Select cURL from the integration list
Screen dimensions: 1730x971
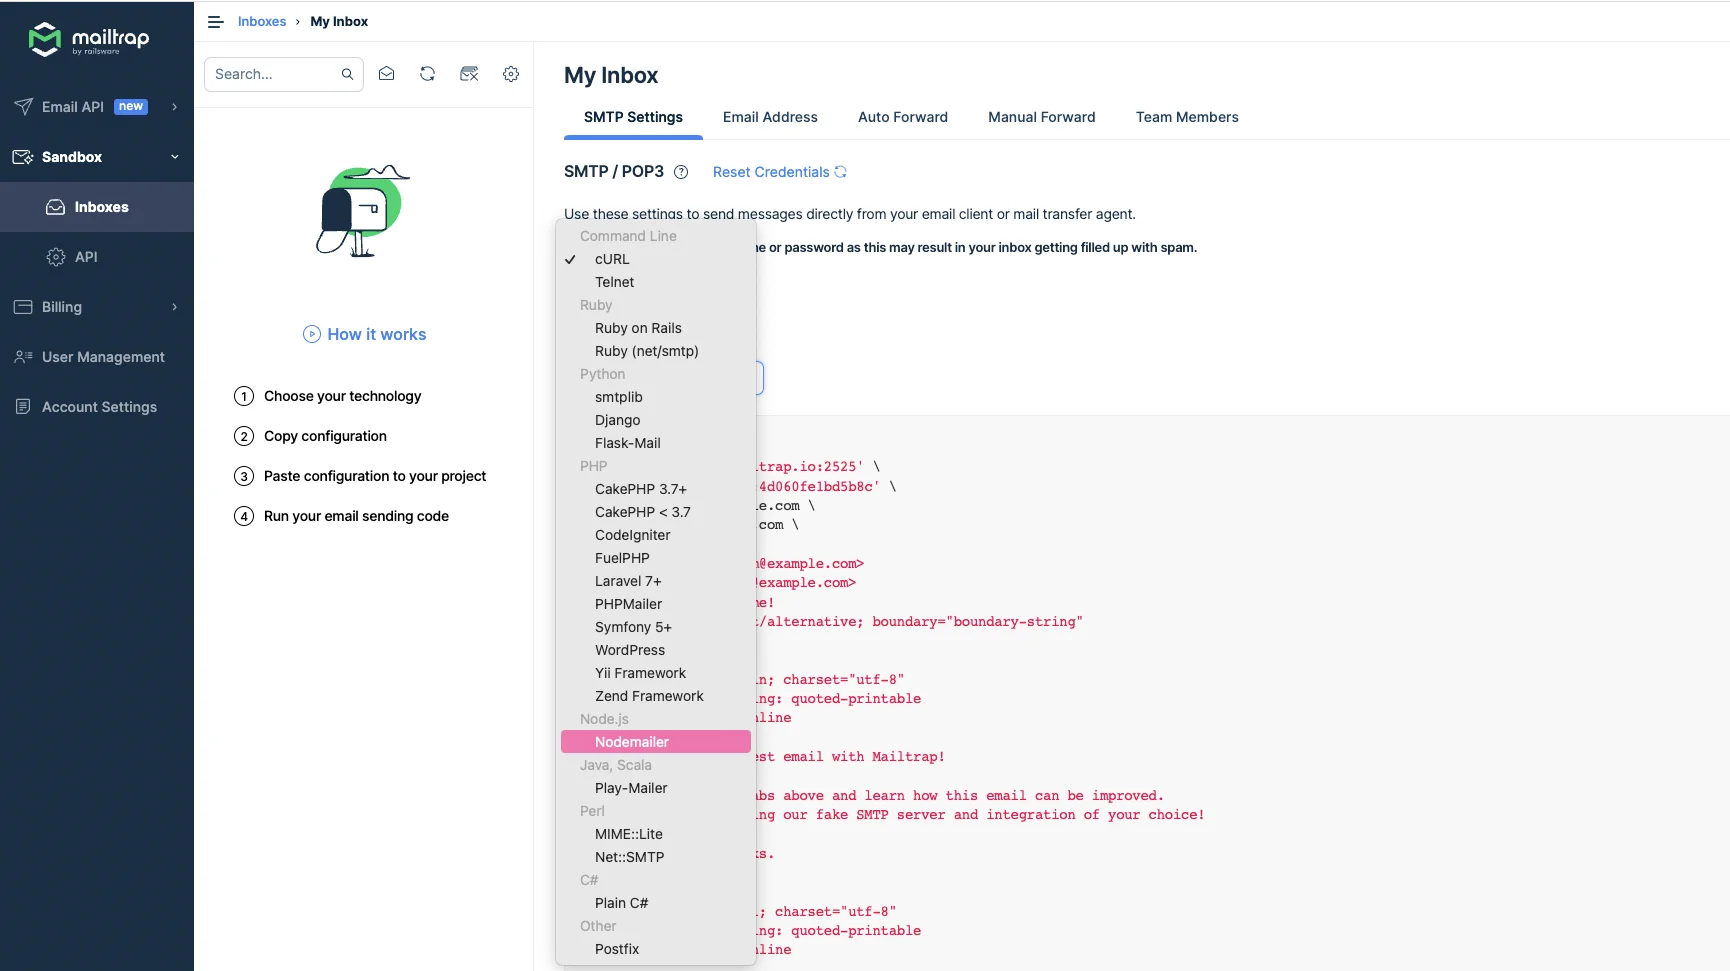(x=611, y=259)
